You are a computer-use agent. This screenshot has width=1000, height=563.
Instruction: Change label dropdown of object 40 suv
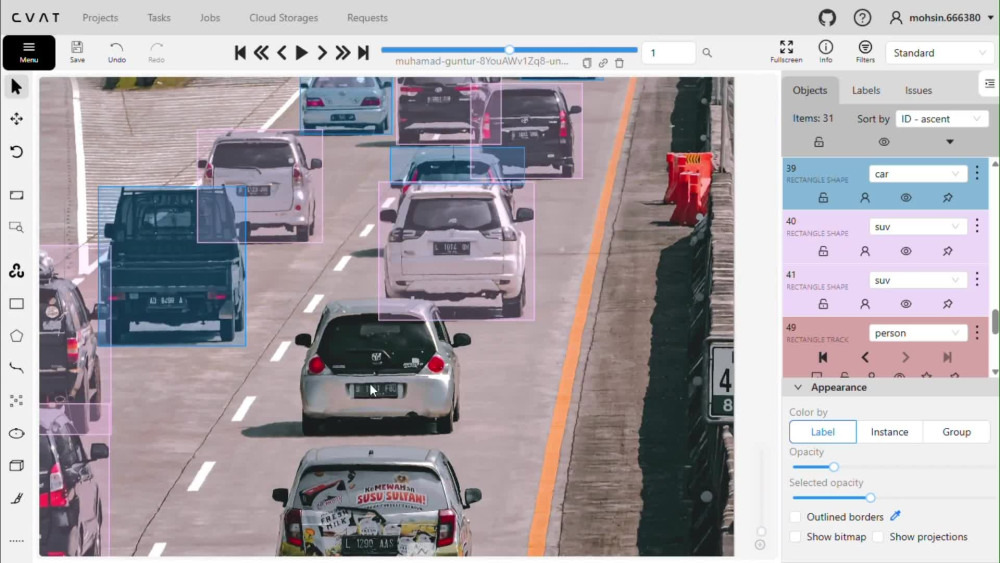pos(917,227)
